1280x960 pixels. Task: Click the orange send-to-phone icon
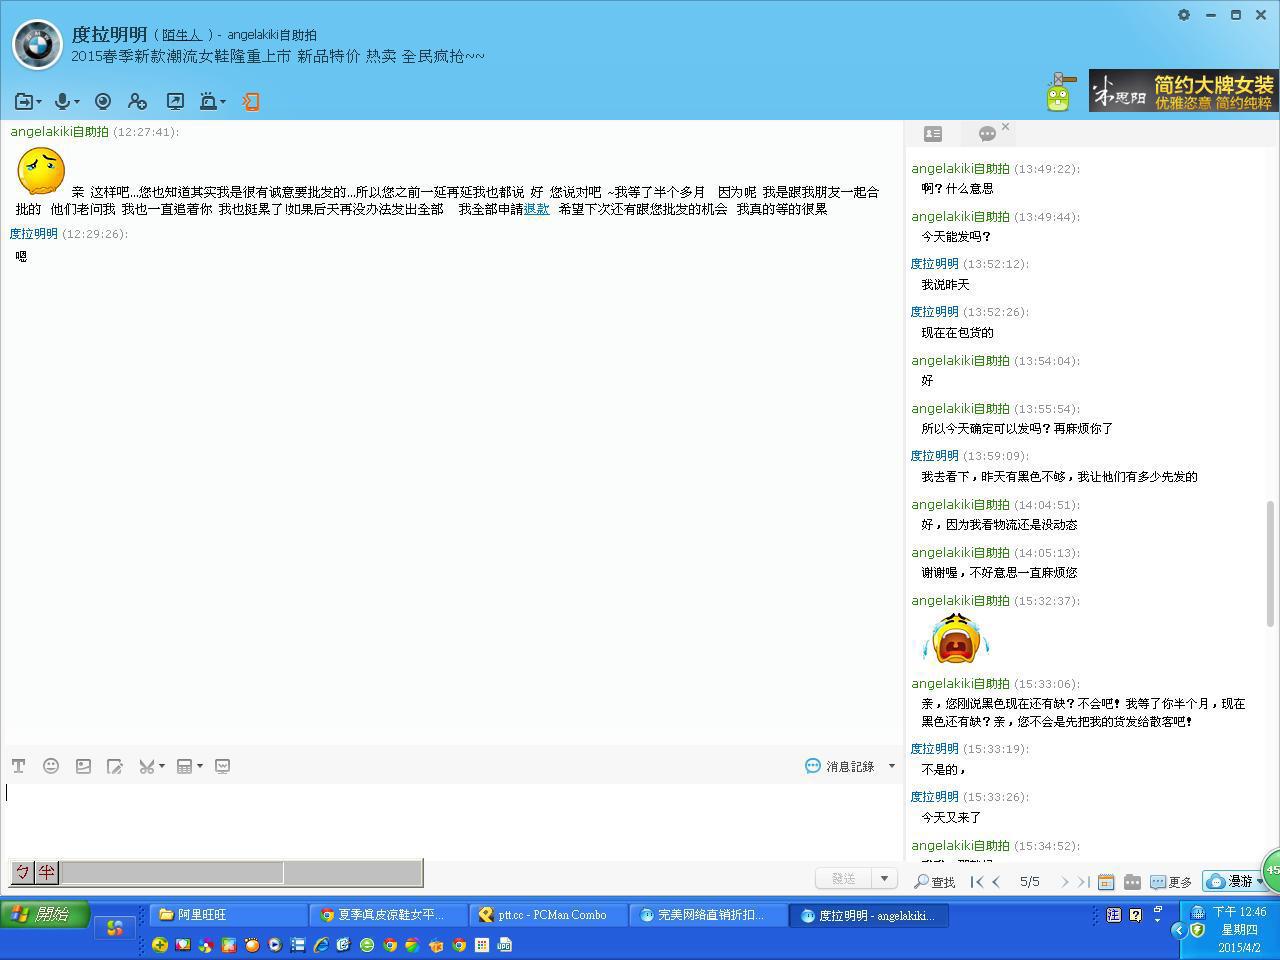pos(251,101)
